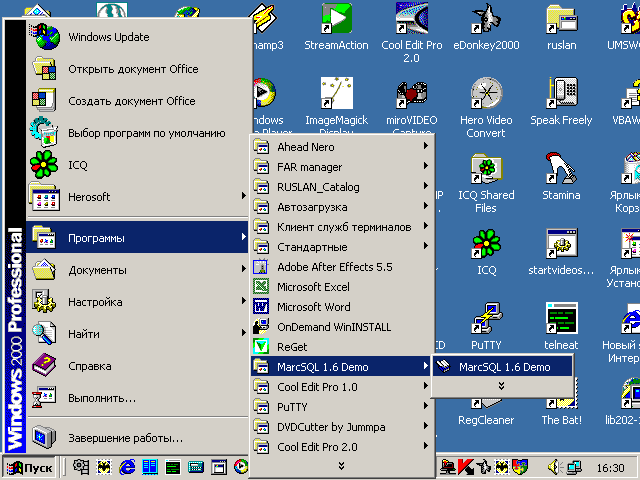Open the Выполнить… run dialog
The image size is (640, 480).
tap(137, 398)
